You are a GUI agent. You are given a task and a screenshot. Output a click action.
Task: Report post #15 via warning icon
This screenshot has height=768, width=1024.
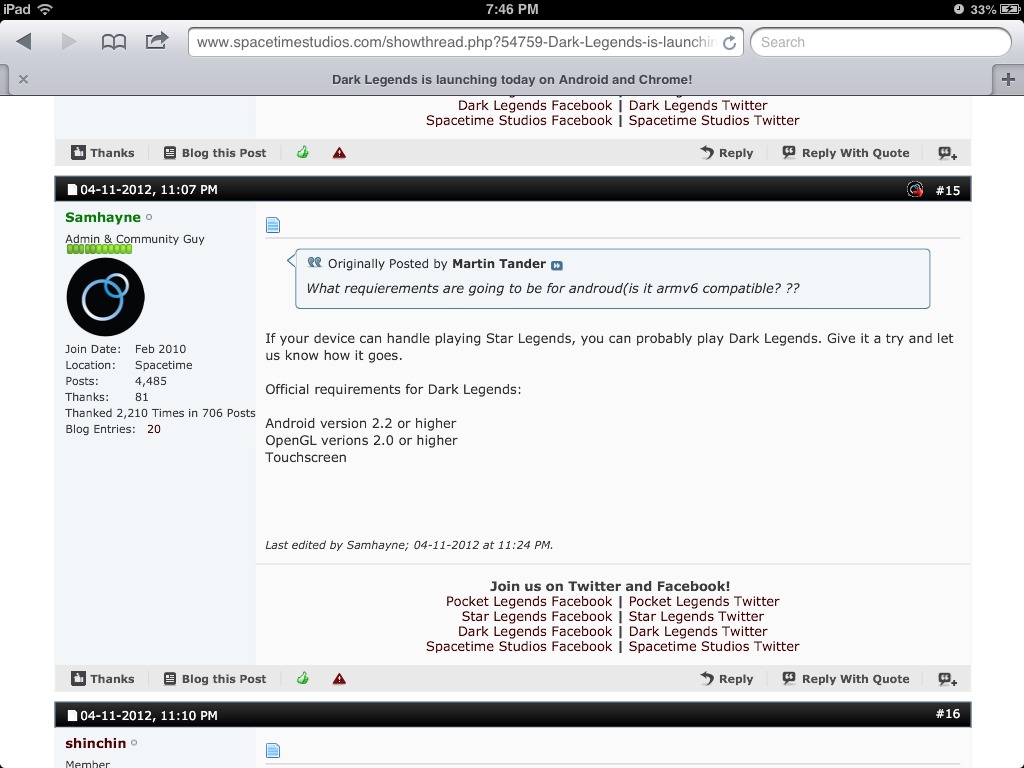coord(339,679)
